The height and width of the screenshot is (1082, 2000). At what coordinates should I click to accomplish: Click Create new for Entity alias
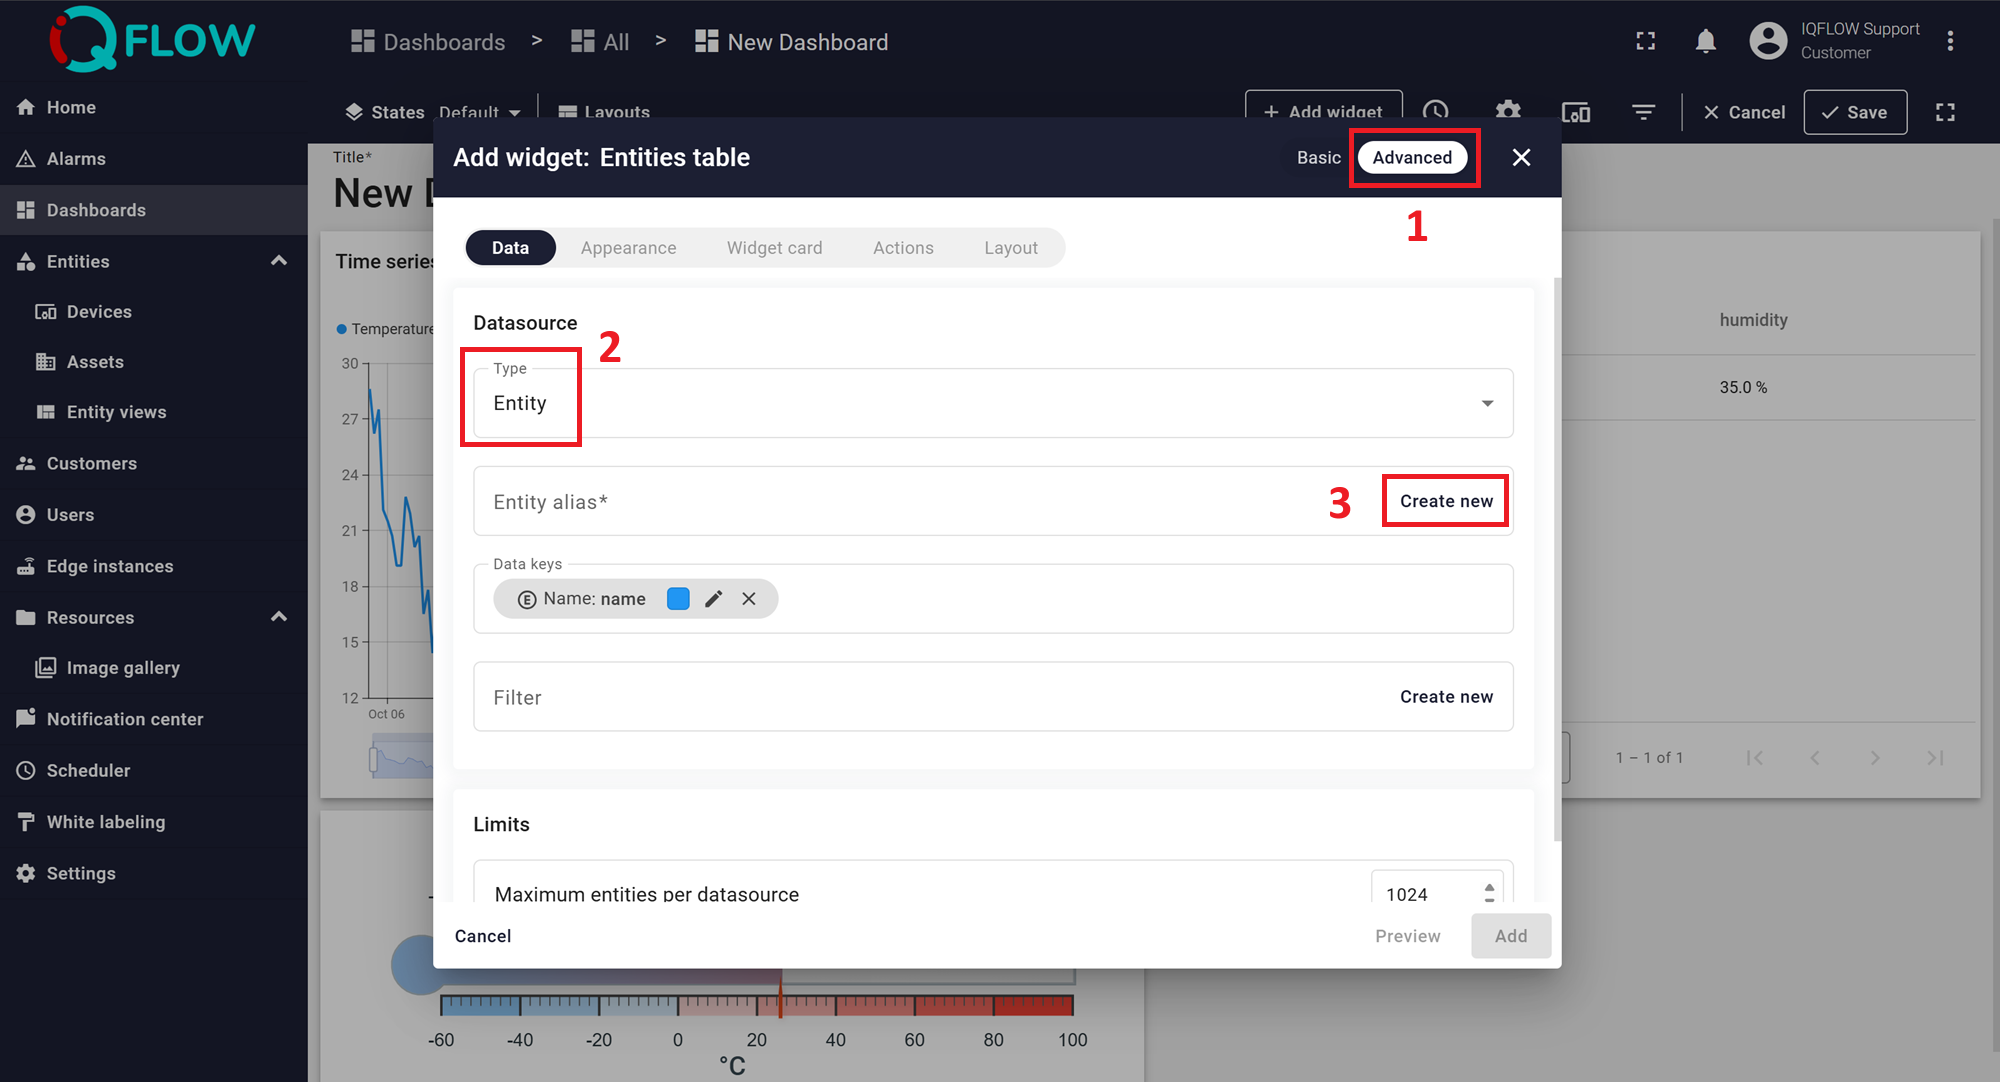1445,501
